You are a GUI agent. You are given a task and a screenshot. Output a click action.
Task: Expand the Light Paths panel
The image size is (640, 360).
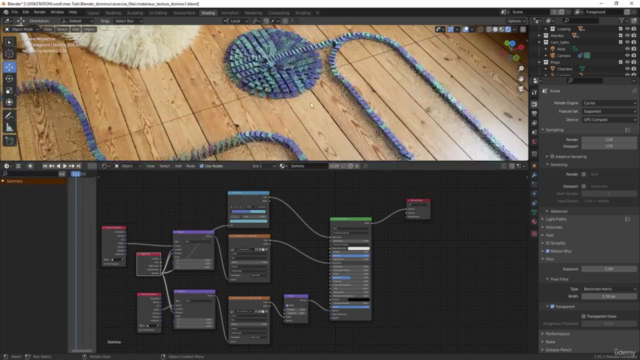[x=556, y=219]
